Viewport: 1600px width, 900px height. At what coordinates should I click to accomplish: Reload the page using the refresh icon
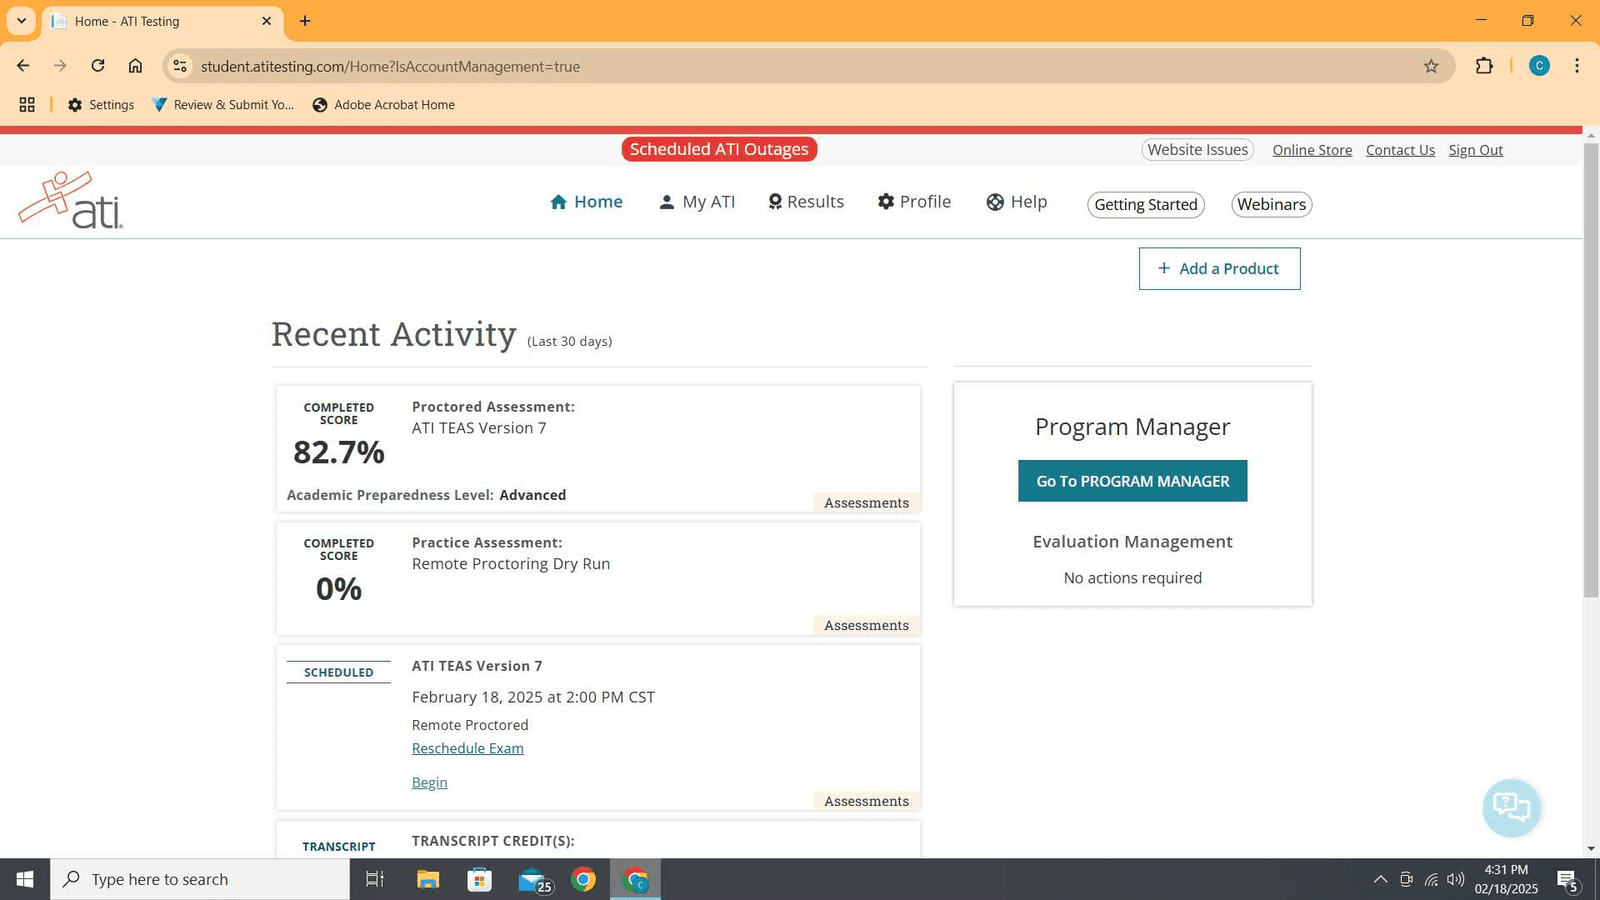tap(98, 66)
